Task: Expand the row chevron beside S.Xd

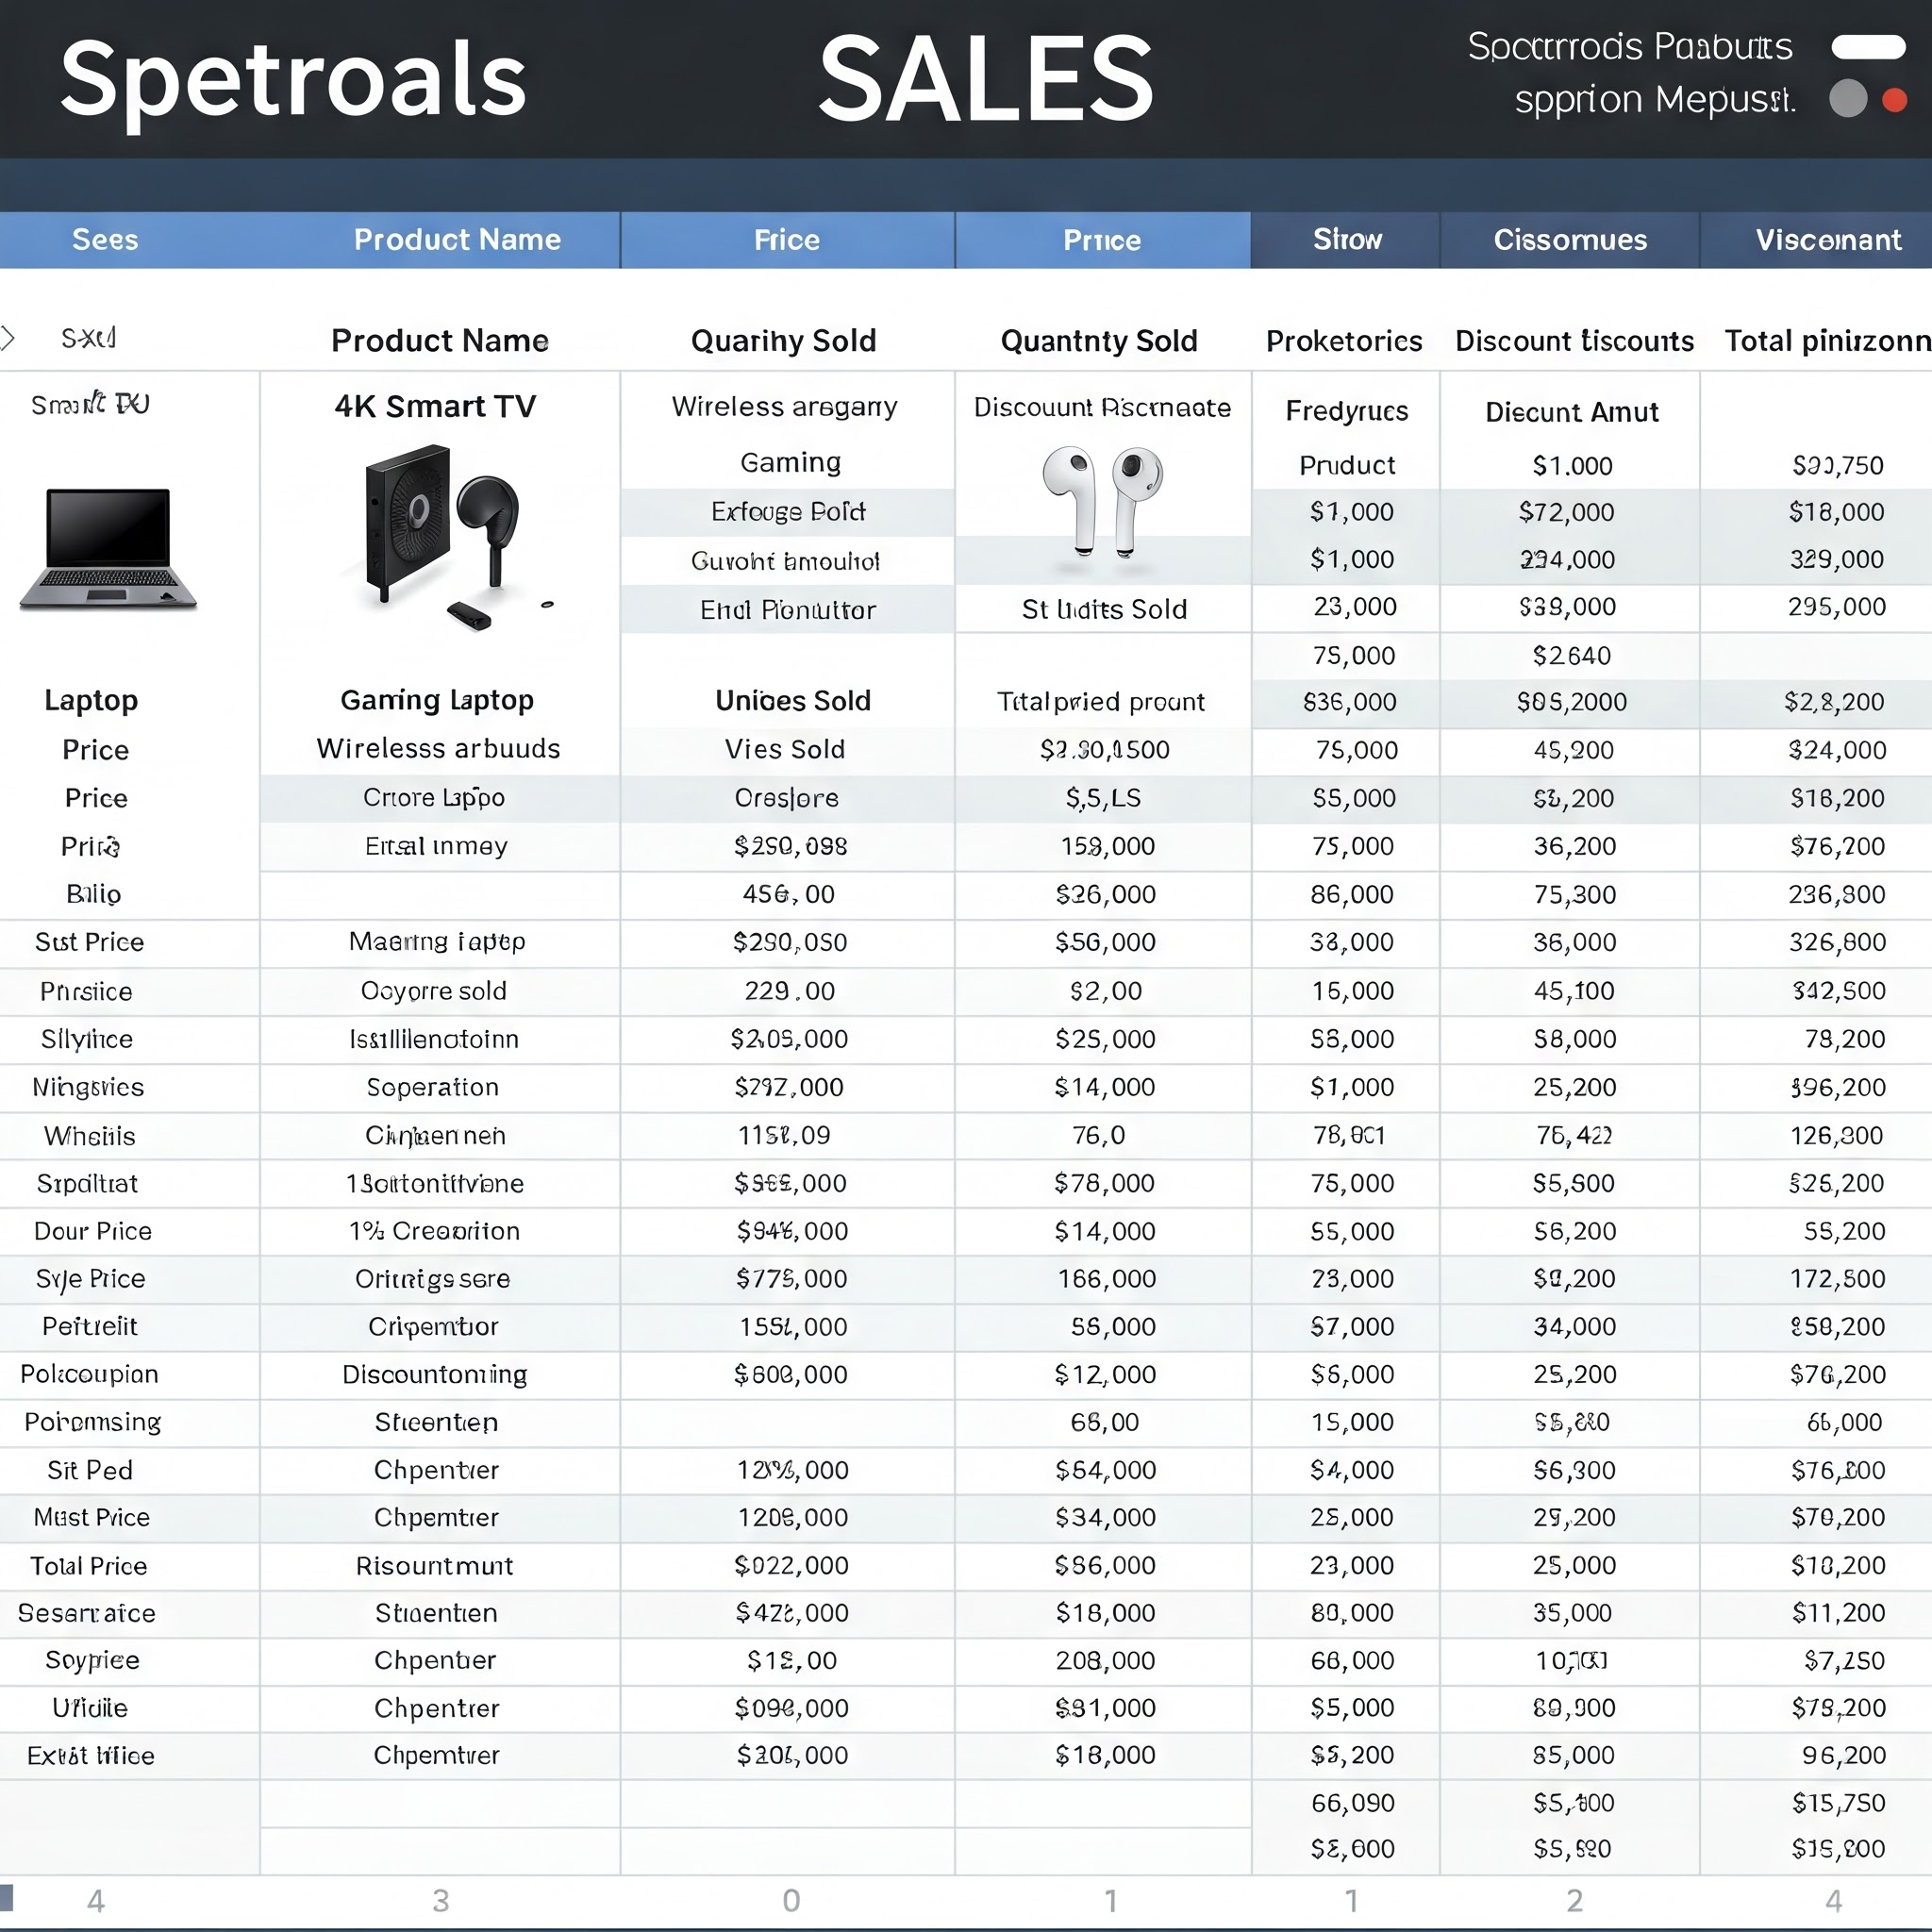Action: 8,338
